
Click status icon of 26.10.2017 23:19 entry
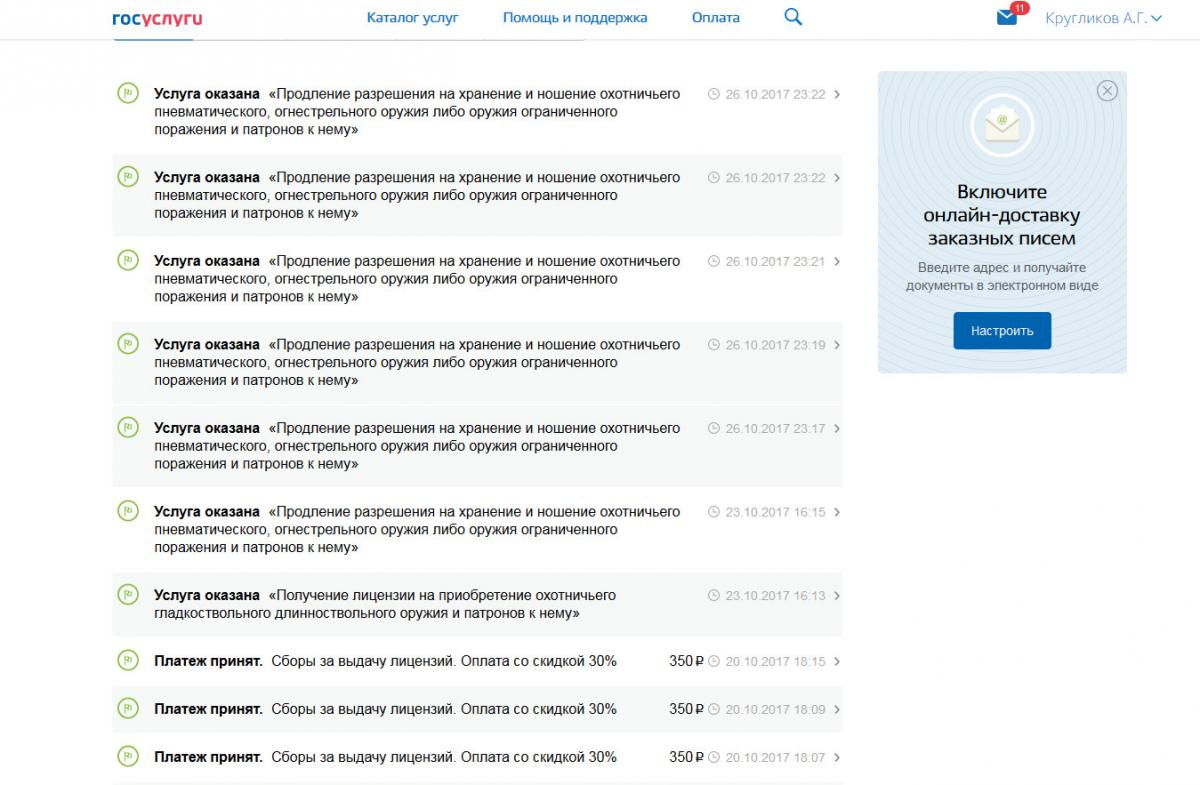tap(127, 344)
